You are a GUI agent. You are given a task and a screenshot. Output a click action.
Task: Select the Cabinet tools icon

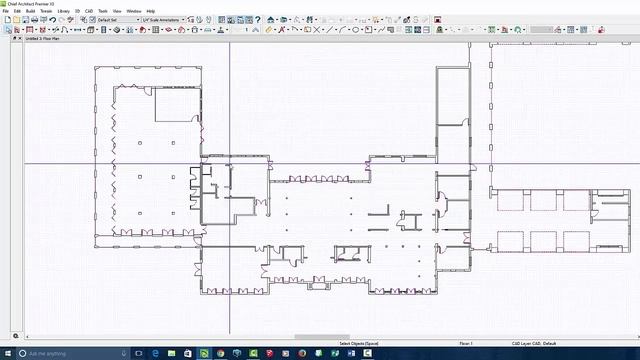(91, 30)
